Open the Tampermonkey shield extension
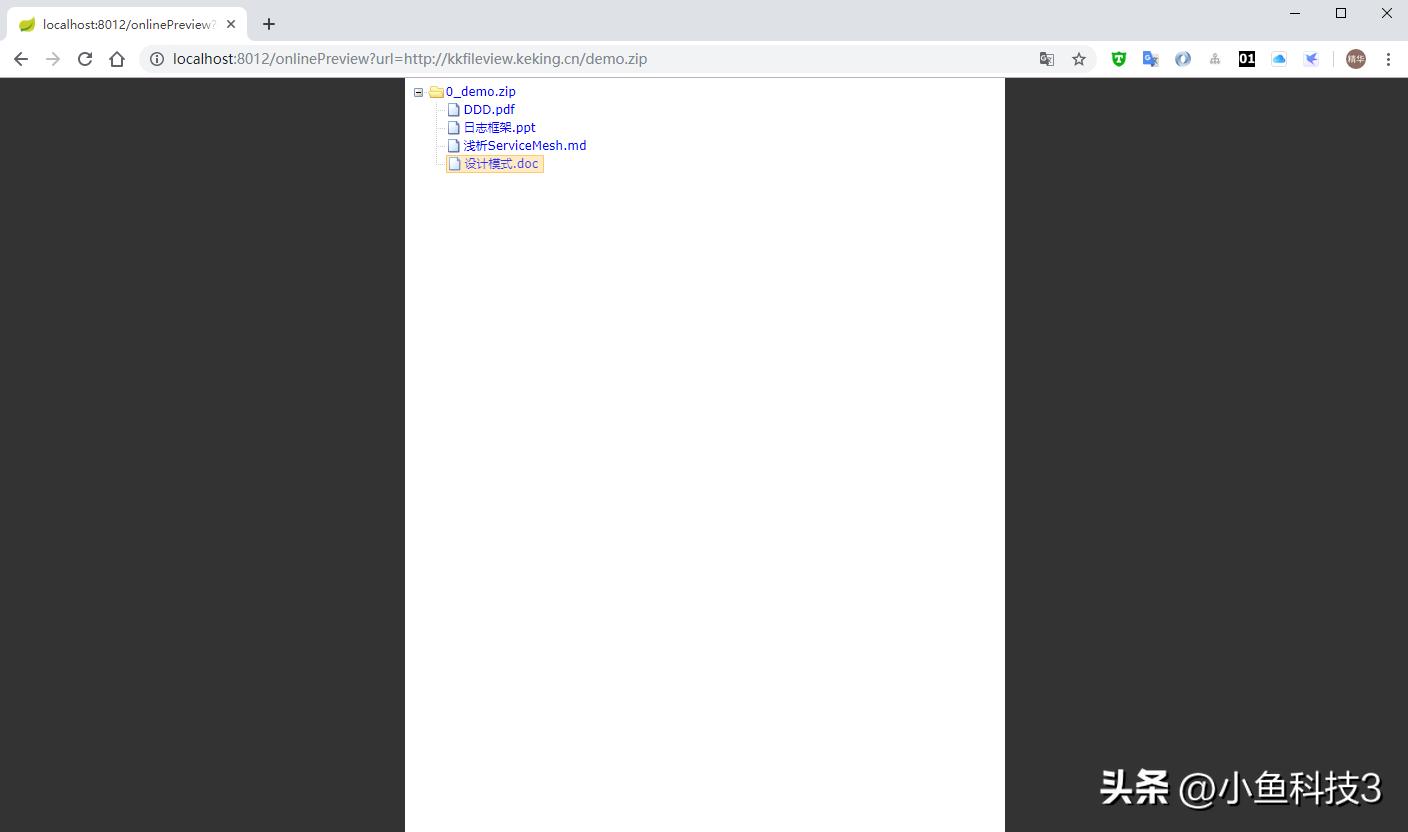The height and width of the screenshot is (832, 1408). tap(1118, 59)
